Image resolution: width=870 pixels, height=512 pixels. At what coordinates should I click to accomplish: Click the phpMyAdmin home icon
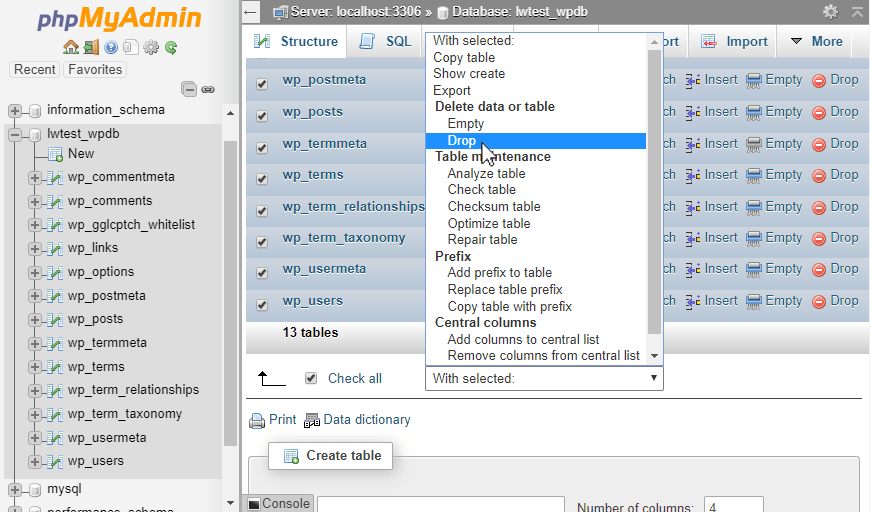click(x=70, y=48)
